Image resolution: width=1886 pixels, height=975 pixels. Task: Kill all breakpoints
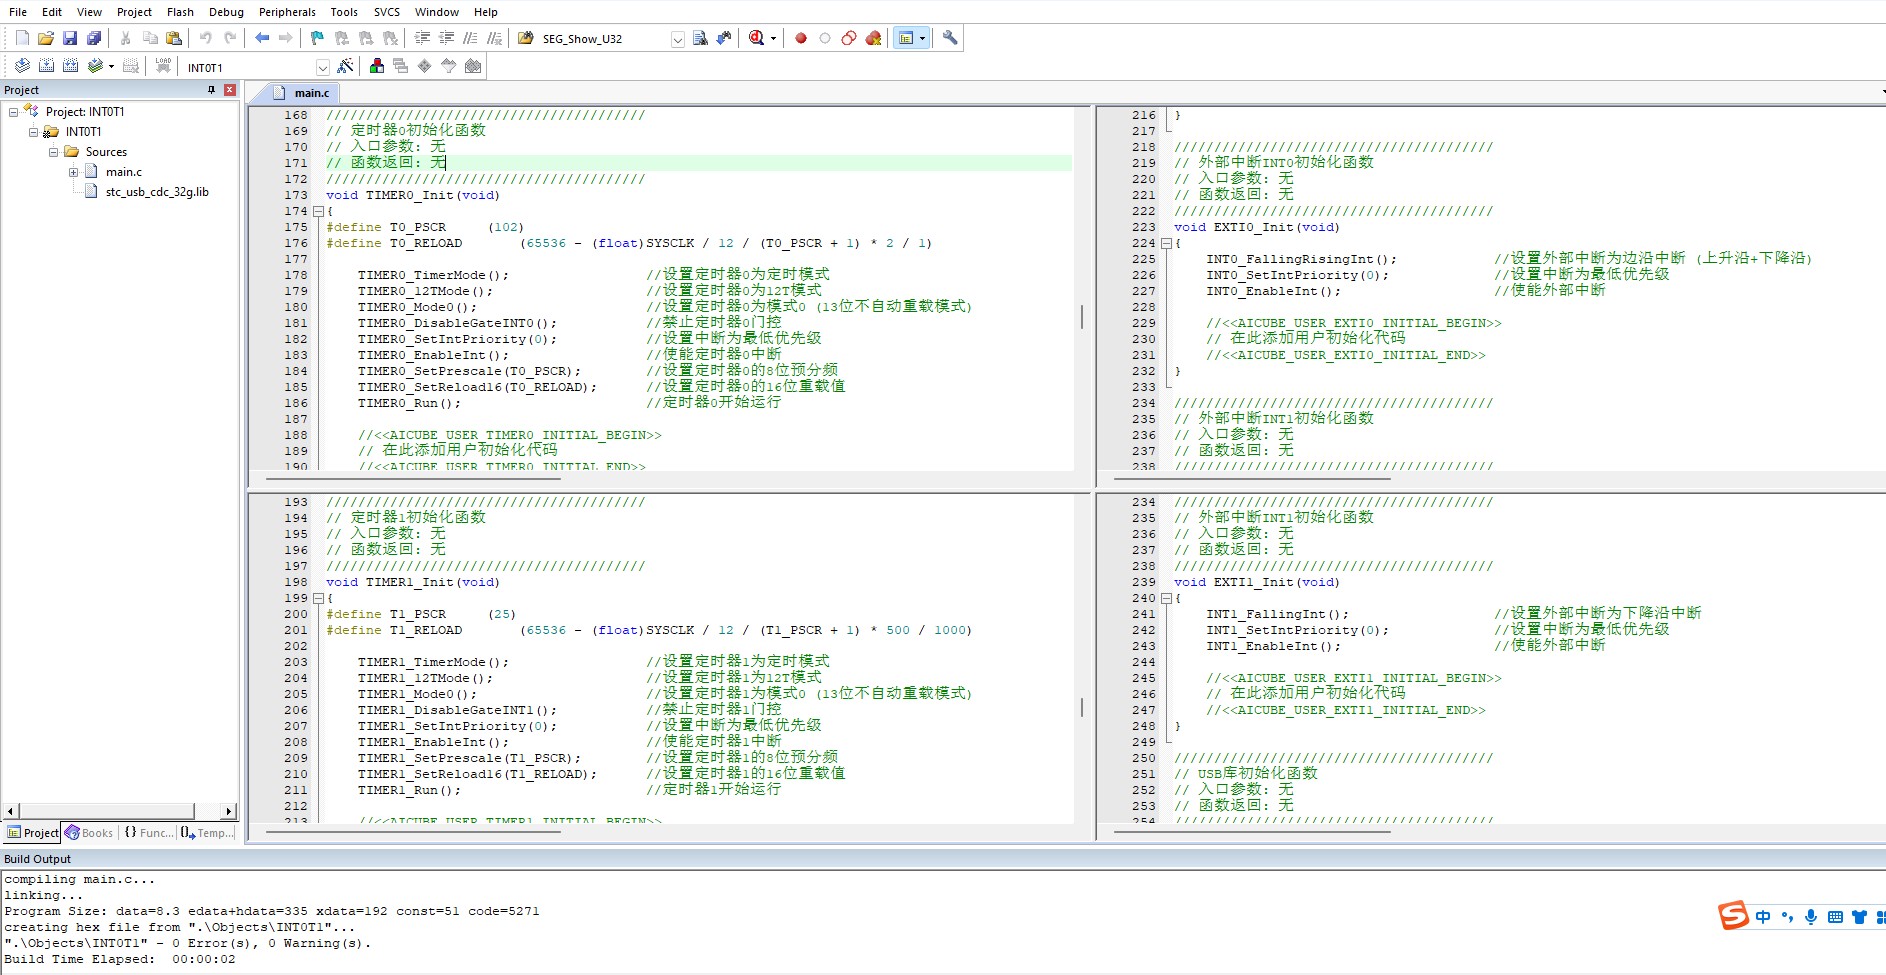click(873, 38)
